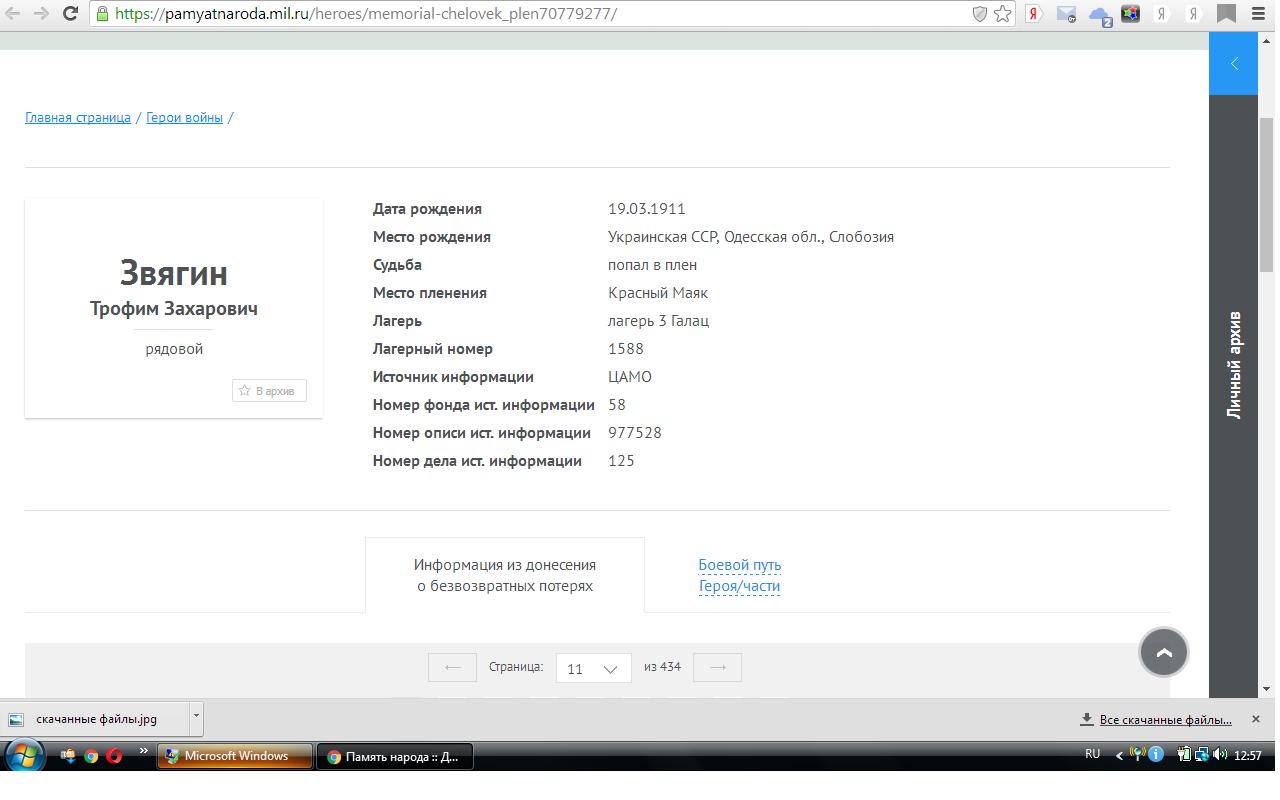Open the page number dropdown showing 11
This screenshot has height=800, width=1280.
coord(593,668)
